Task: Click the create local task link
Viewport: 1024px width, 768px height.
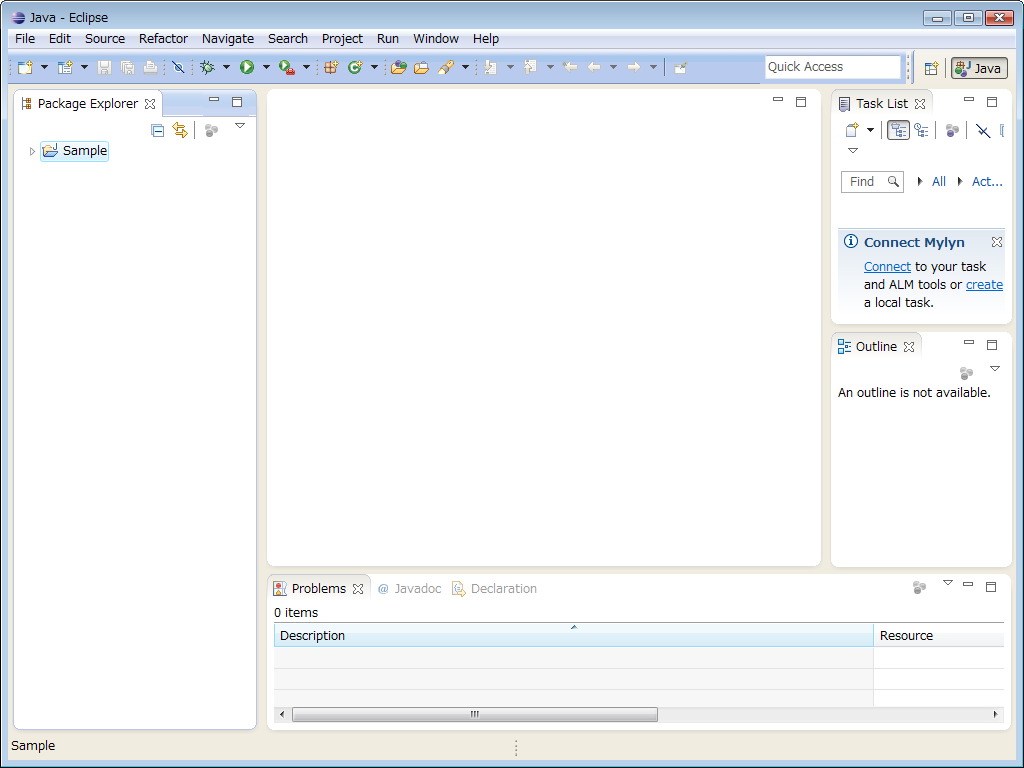Action: pyautogui.click(x=984, y=285)
